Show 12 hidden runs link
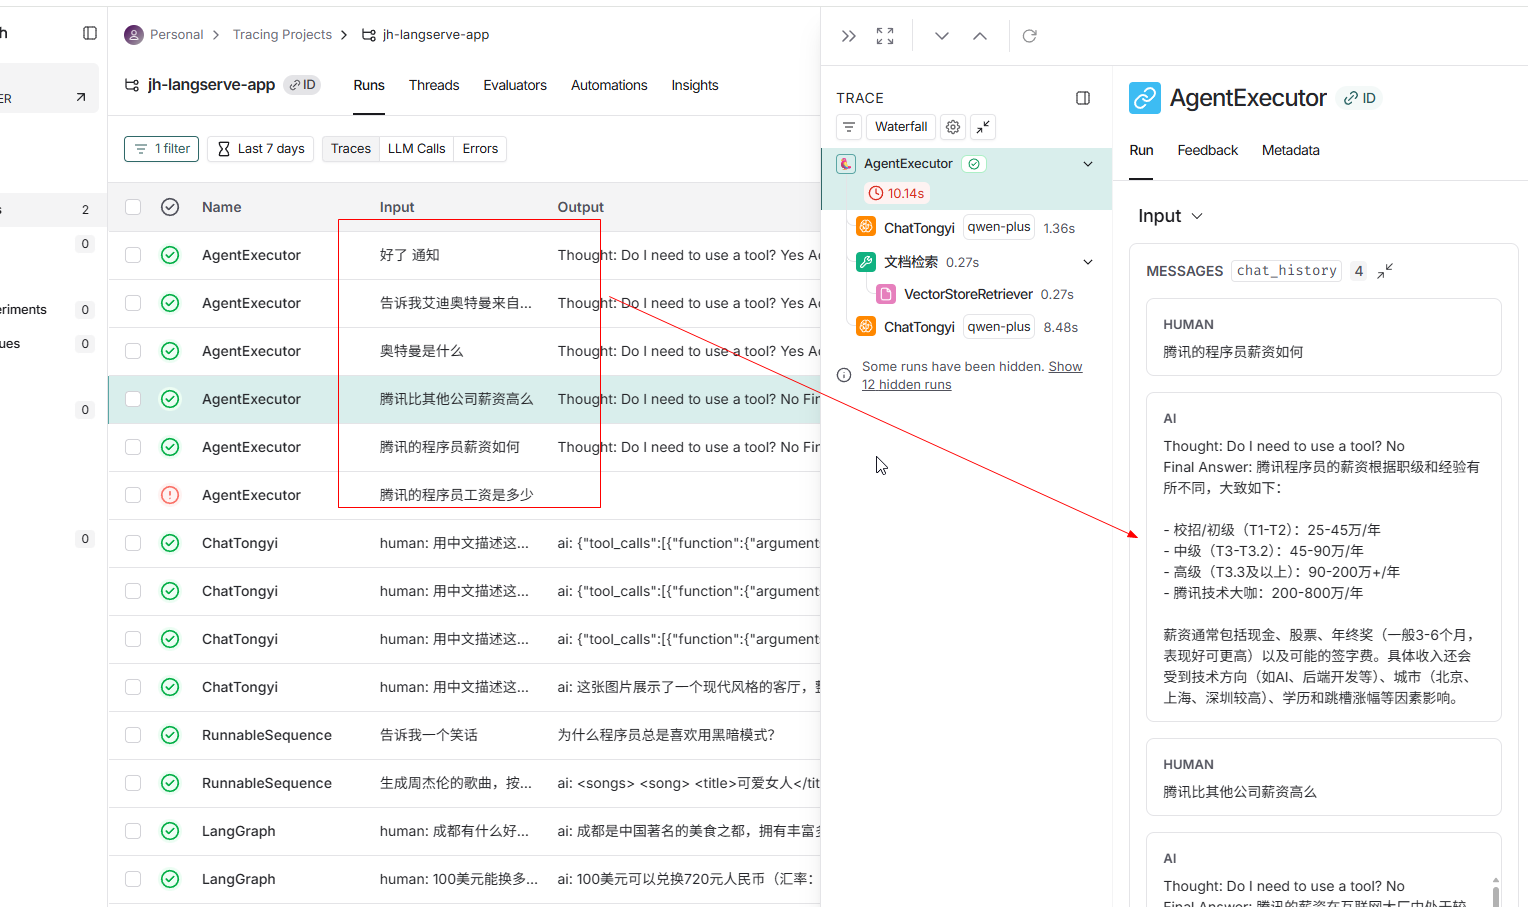This screenshot has width=1528, height=907. point(972,376)
